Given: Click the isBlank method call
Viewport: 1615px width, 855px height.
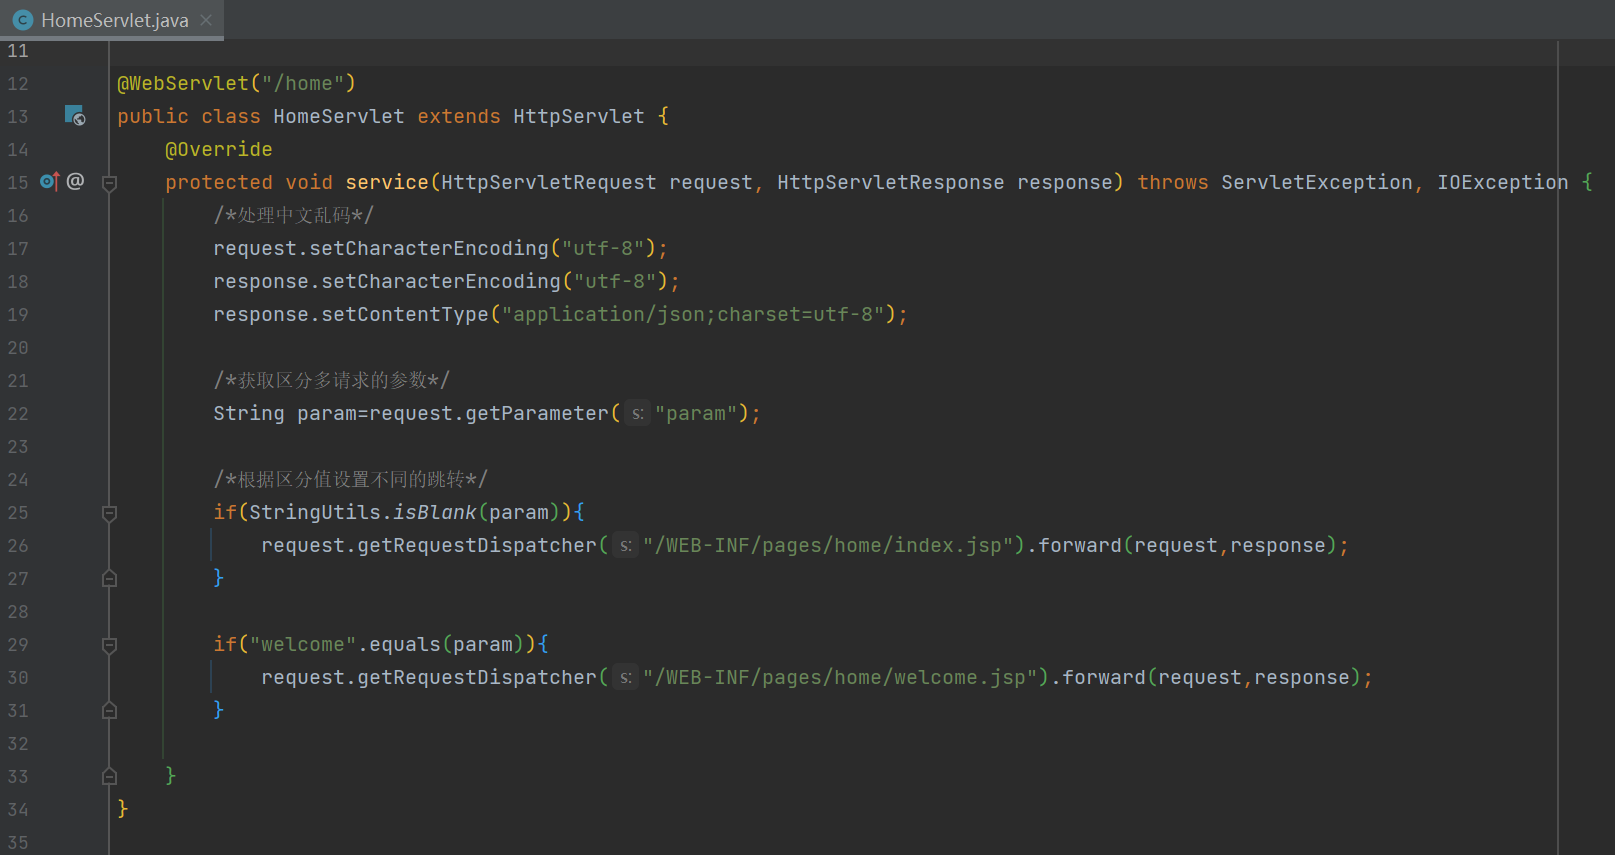Looking at the screenshot, I should tap(435, 512).
